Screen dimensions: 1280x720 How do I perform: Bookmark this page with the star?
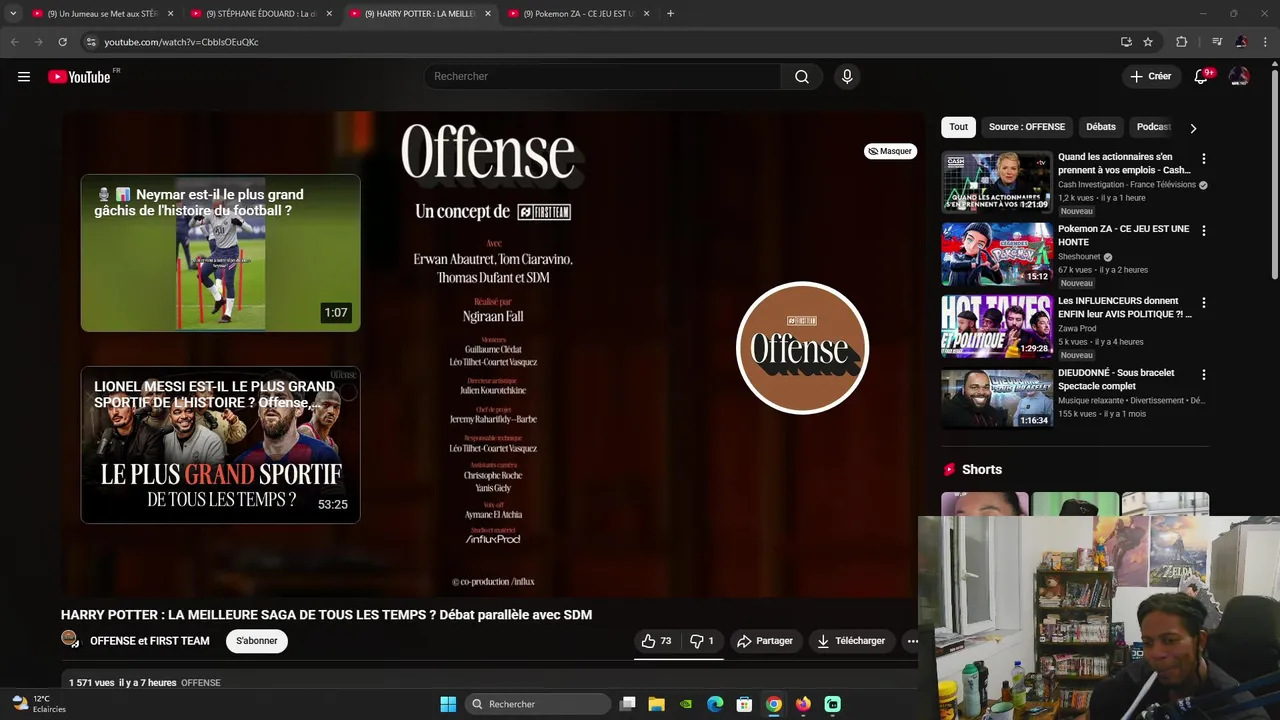click(1148, 42)
